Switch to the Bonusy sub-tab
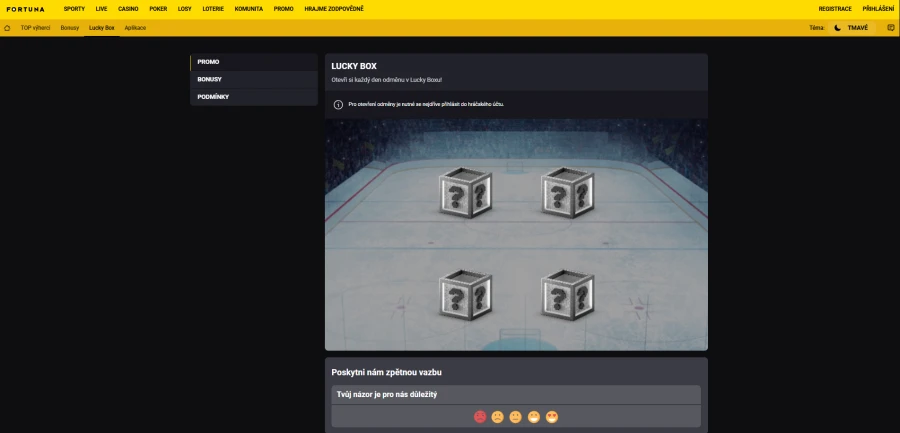The height and width of the screenshot is (433, 900). (70, 28)
